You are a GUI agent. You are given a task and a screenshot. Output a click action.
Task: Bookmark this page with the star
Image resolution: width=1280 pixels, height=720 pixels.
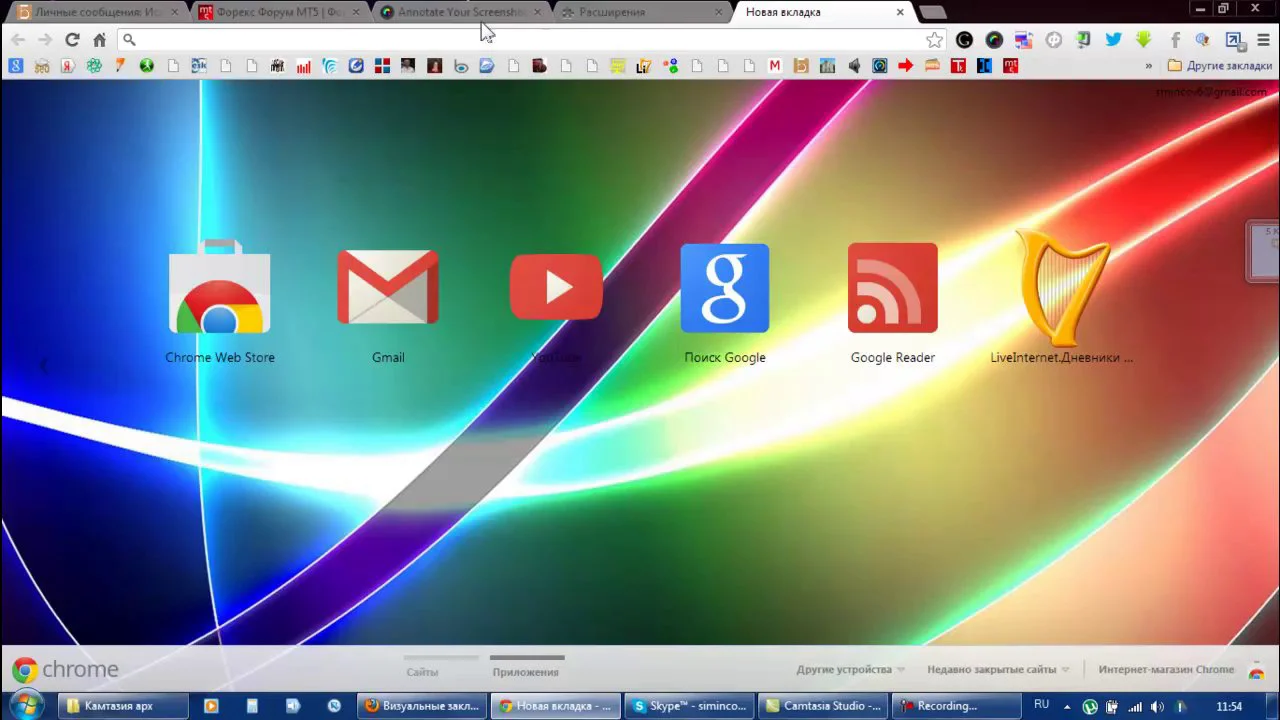pos(934,40)
